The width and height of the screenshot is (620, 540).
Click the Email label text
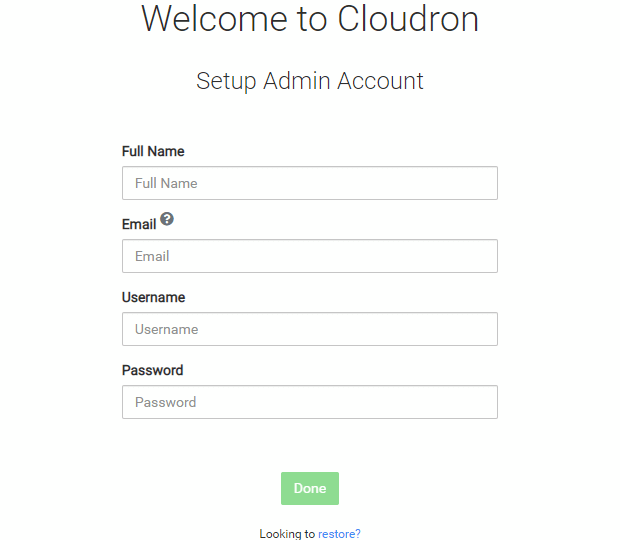139,224
